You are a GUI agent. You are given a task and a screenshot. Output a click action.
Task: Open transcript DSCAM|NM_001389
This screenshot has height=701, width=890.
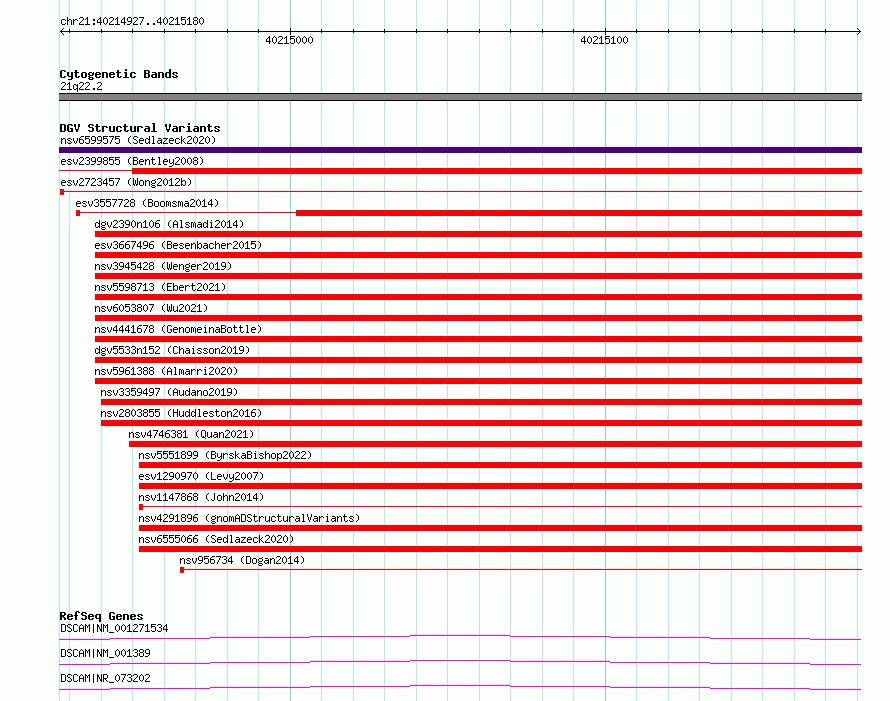pyautogui.click(x=105, y=653)
